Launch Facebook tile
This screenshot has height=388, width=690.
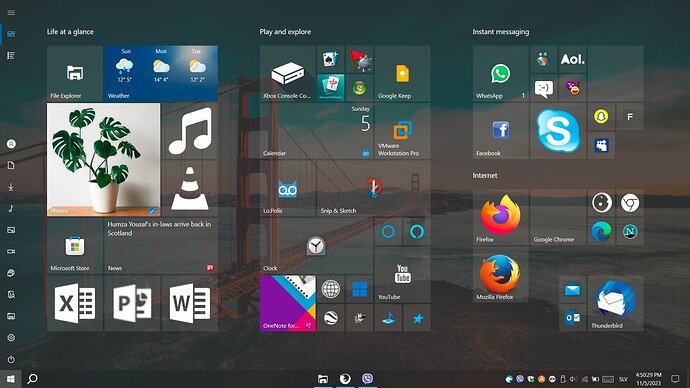(x=501, y=131)
